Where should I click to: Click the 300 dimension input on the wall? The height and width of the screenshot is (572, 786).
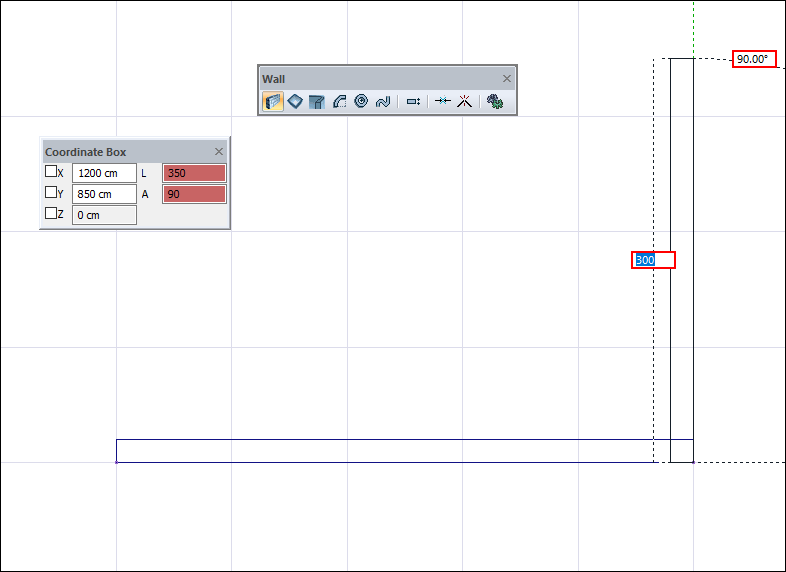point(654,260)
